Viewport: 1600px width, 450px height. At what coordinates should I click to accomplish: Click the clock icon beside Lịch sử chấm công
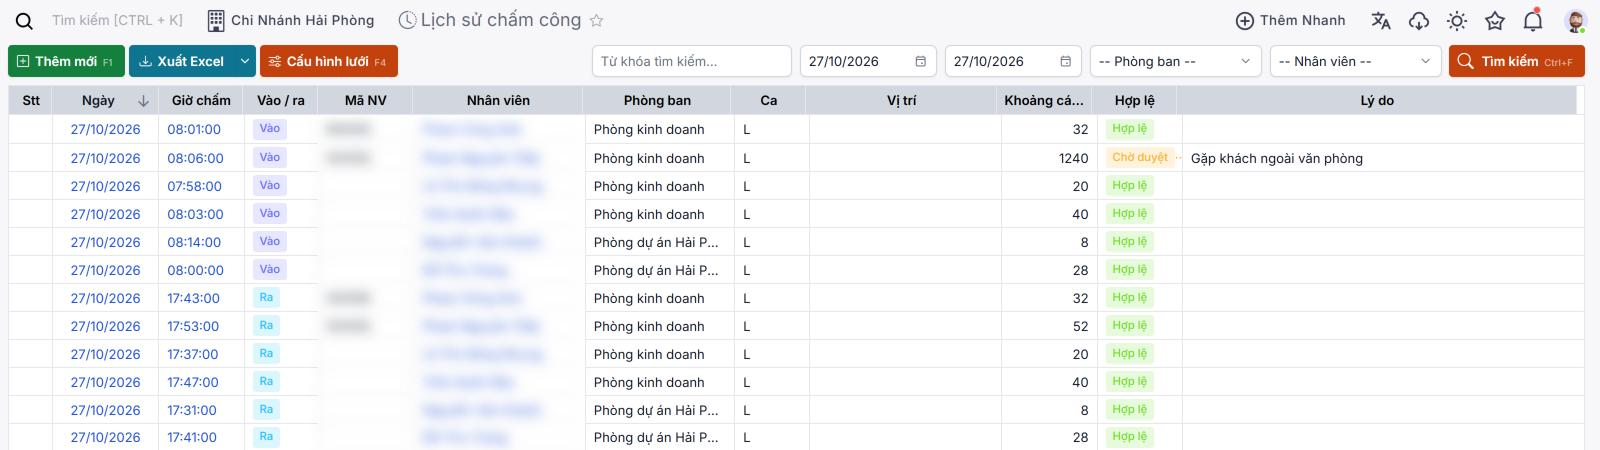click(x=407, y=20)
